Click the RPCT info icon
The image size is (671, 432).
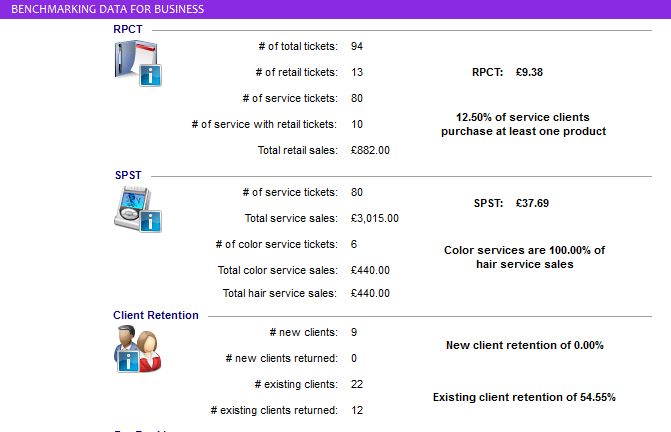(x=137, y=64)
